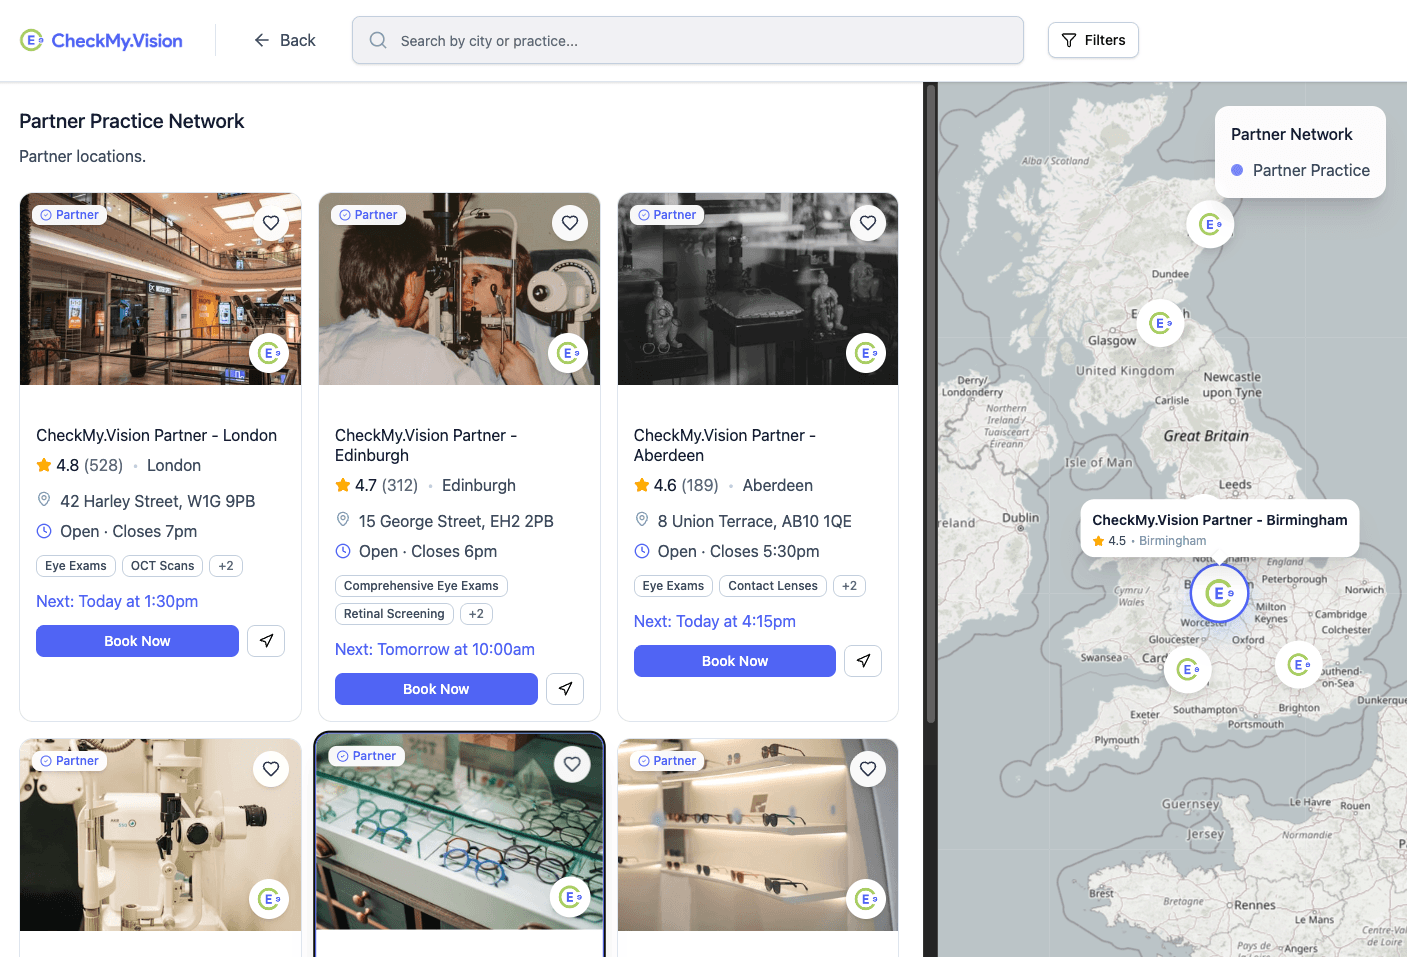Click the logo badge on sunglasses shelves photo
This screenshot has height=957, width=1407.
tap(866, 899)
